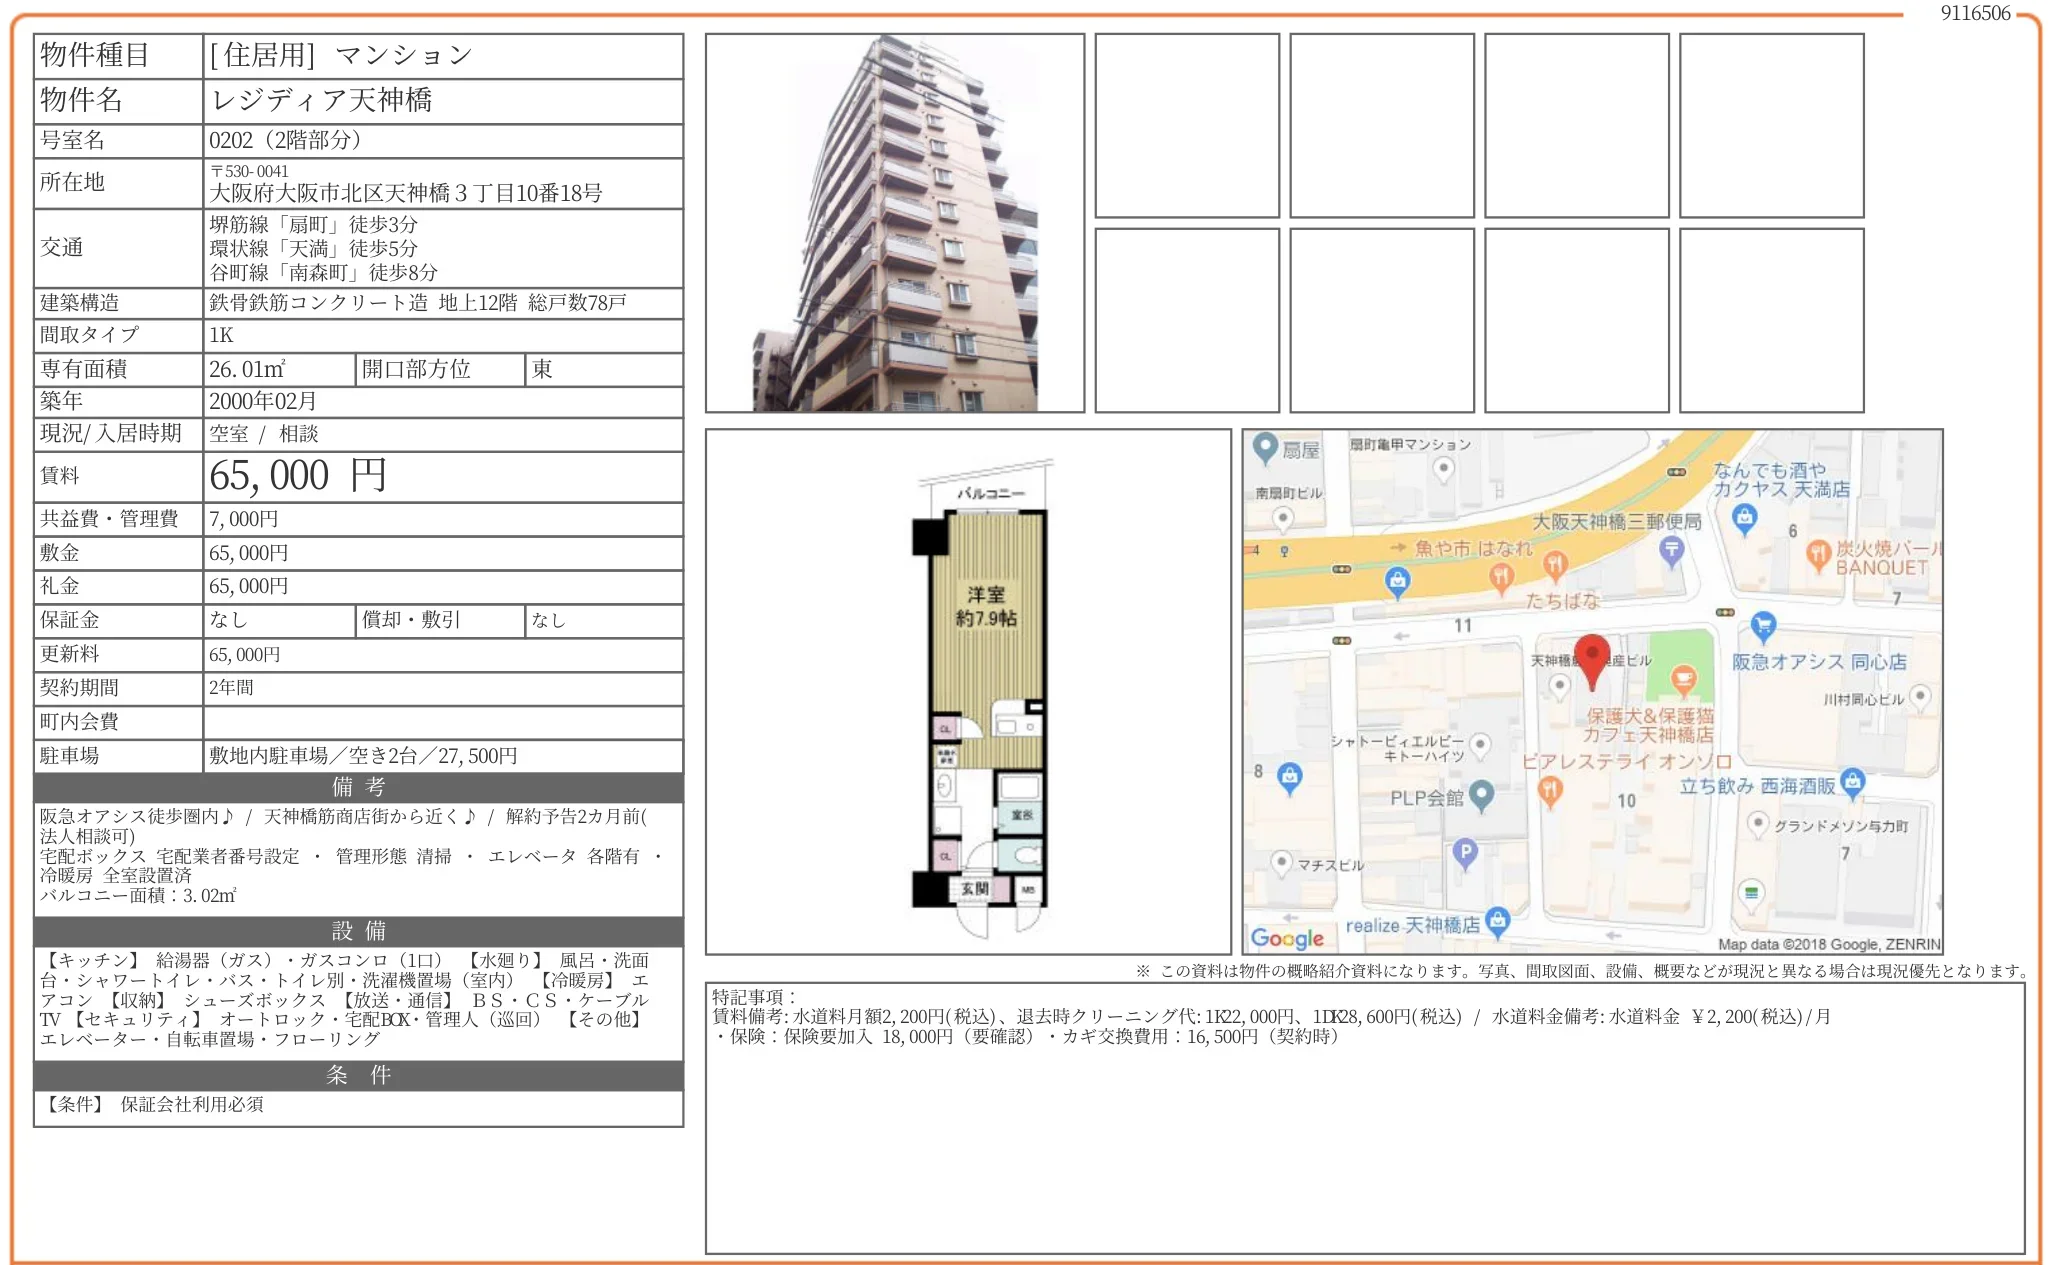Click the 賃料 65,000円 rent value
The image size is (2056, 1265).
click(x=298, y=476)
